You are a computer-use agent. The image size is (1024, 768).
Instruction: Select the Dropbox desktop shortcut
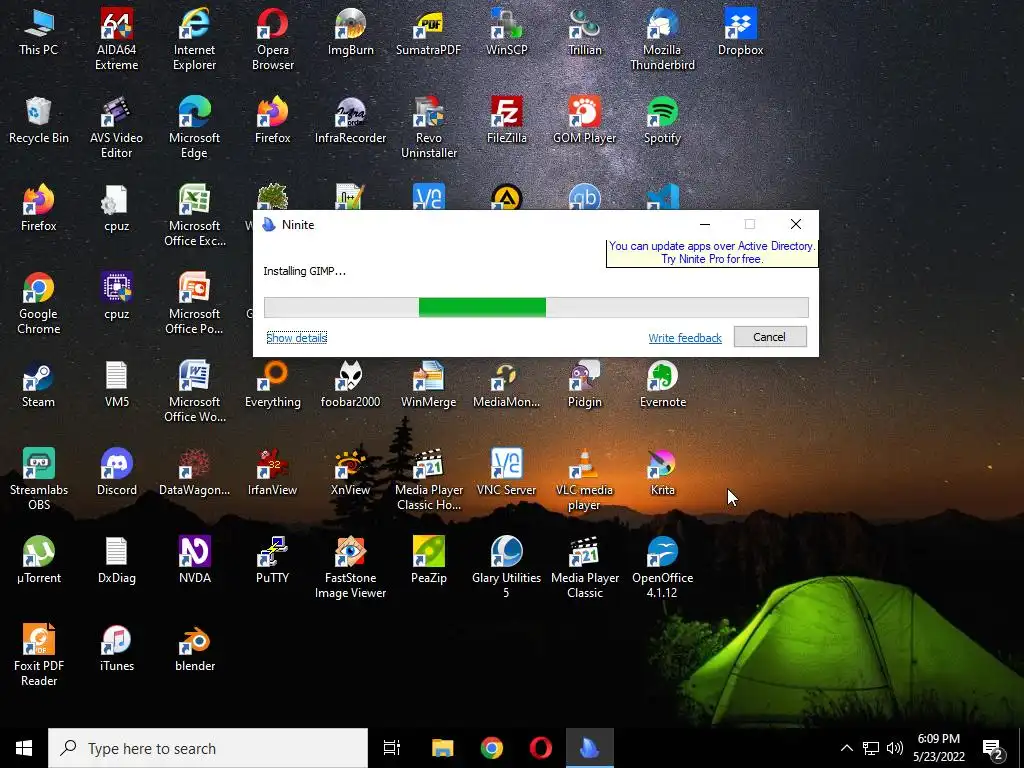click(x=741, y=32)
